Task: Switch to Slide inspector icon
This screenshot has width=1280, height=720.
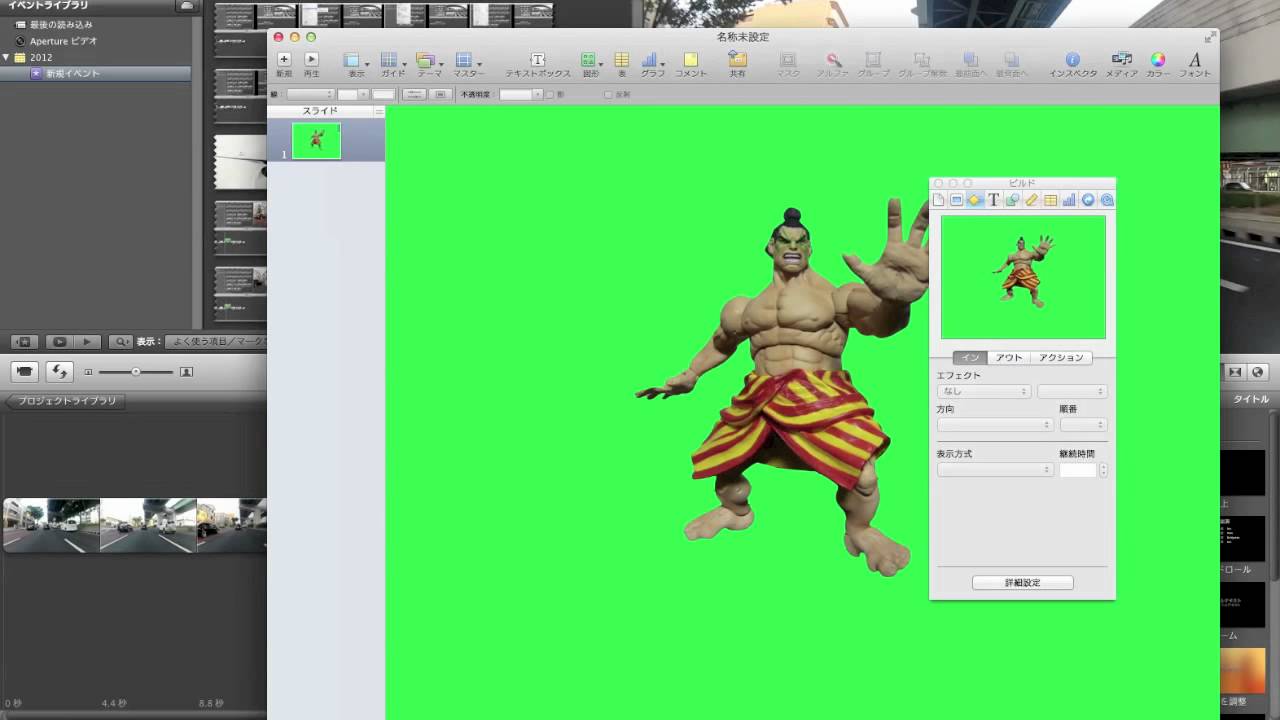Action: [x=956, y=200]
